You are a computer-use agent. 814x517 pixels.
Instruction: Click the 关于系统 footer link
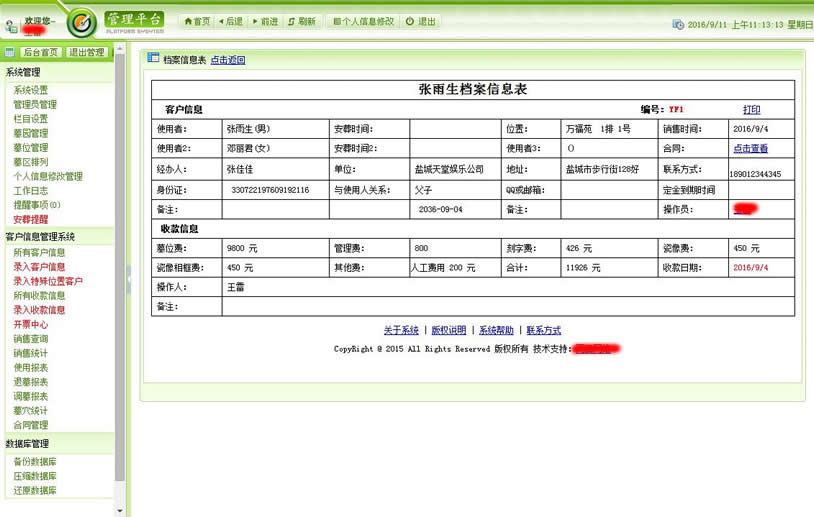401,330
